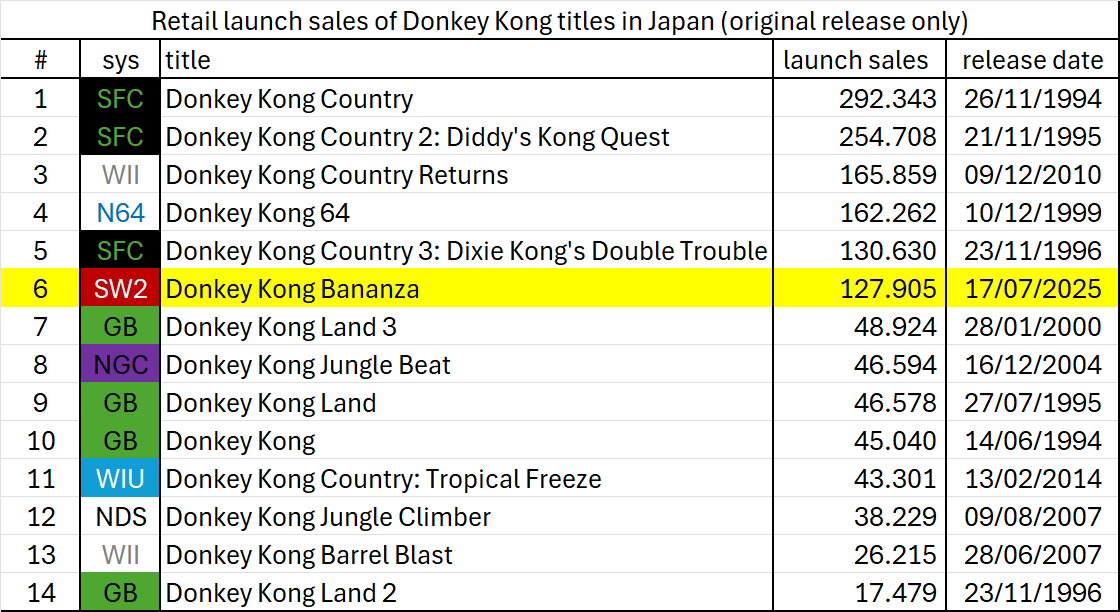Select the N64 system cell
Screen dimensions: 1120x612
(120, 213)
